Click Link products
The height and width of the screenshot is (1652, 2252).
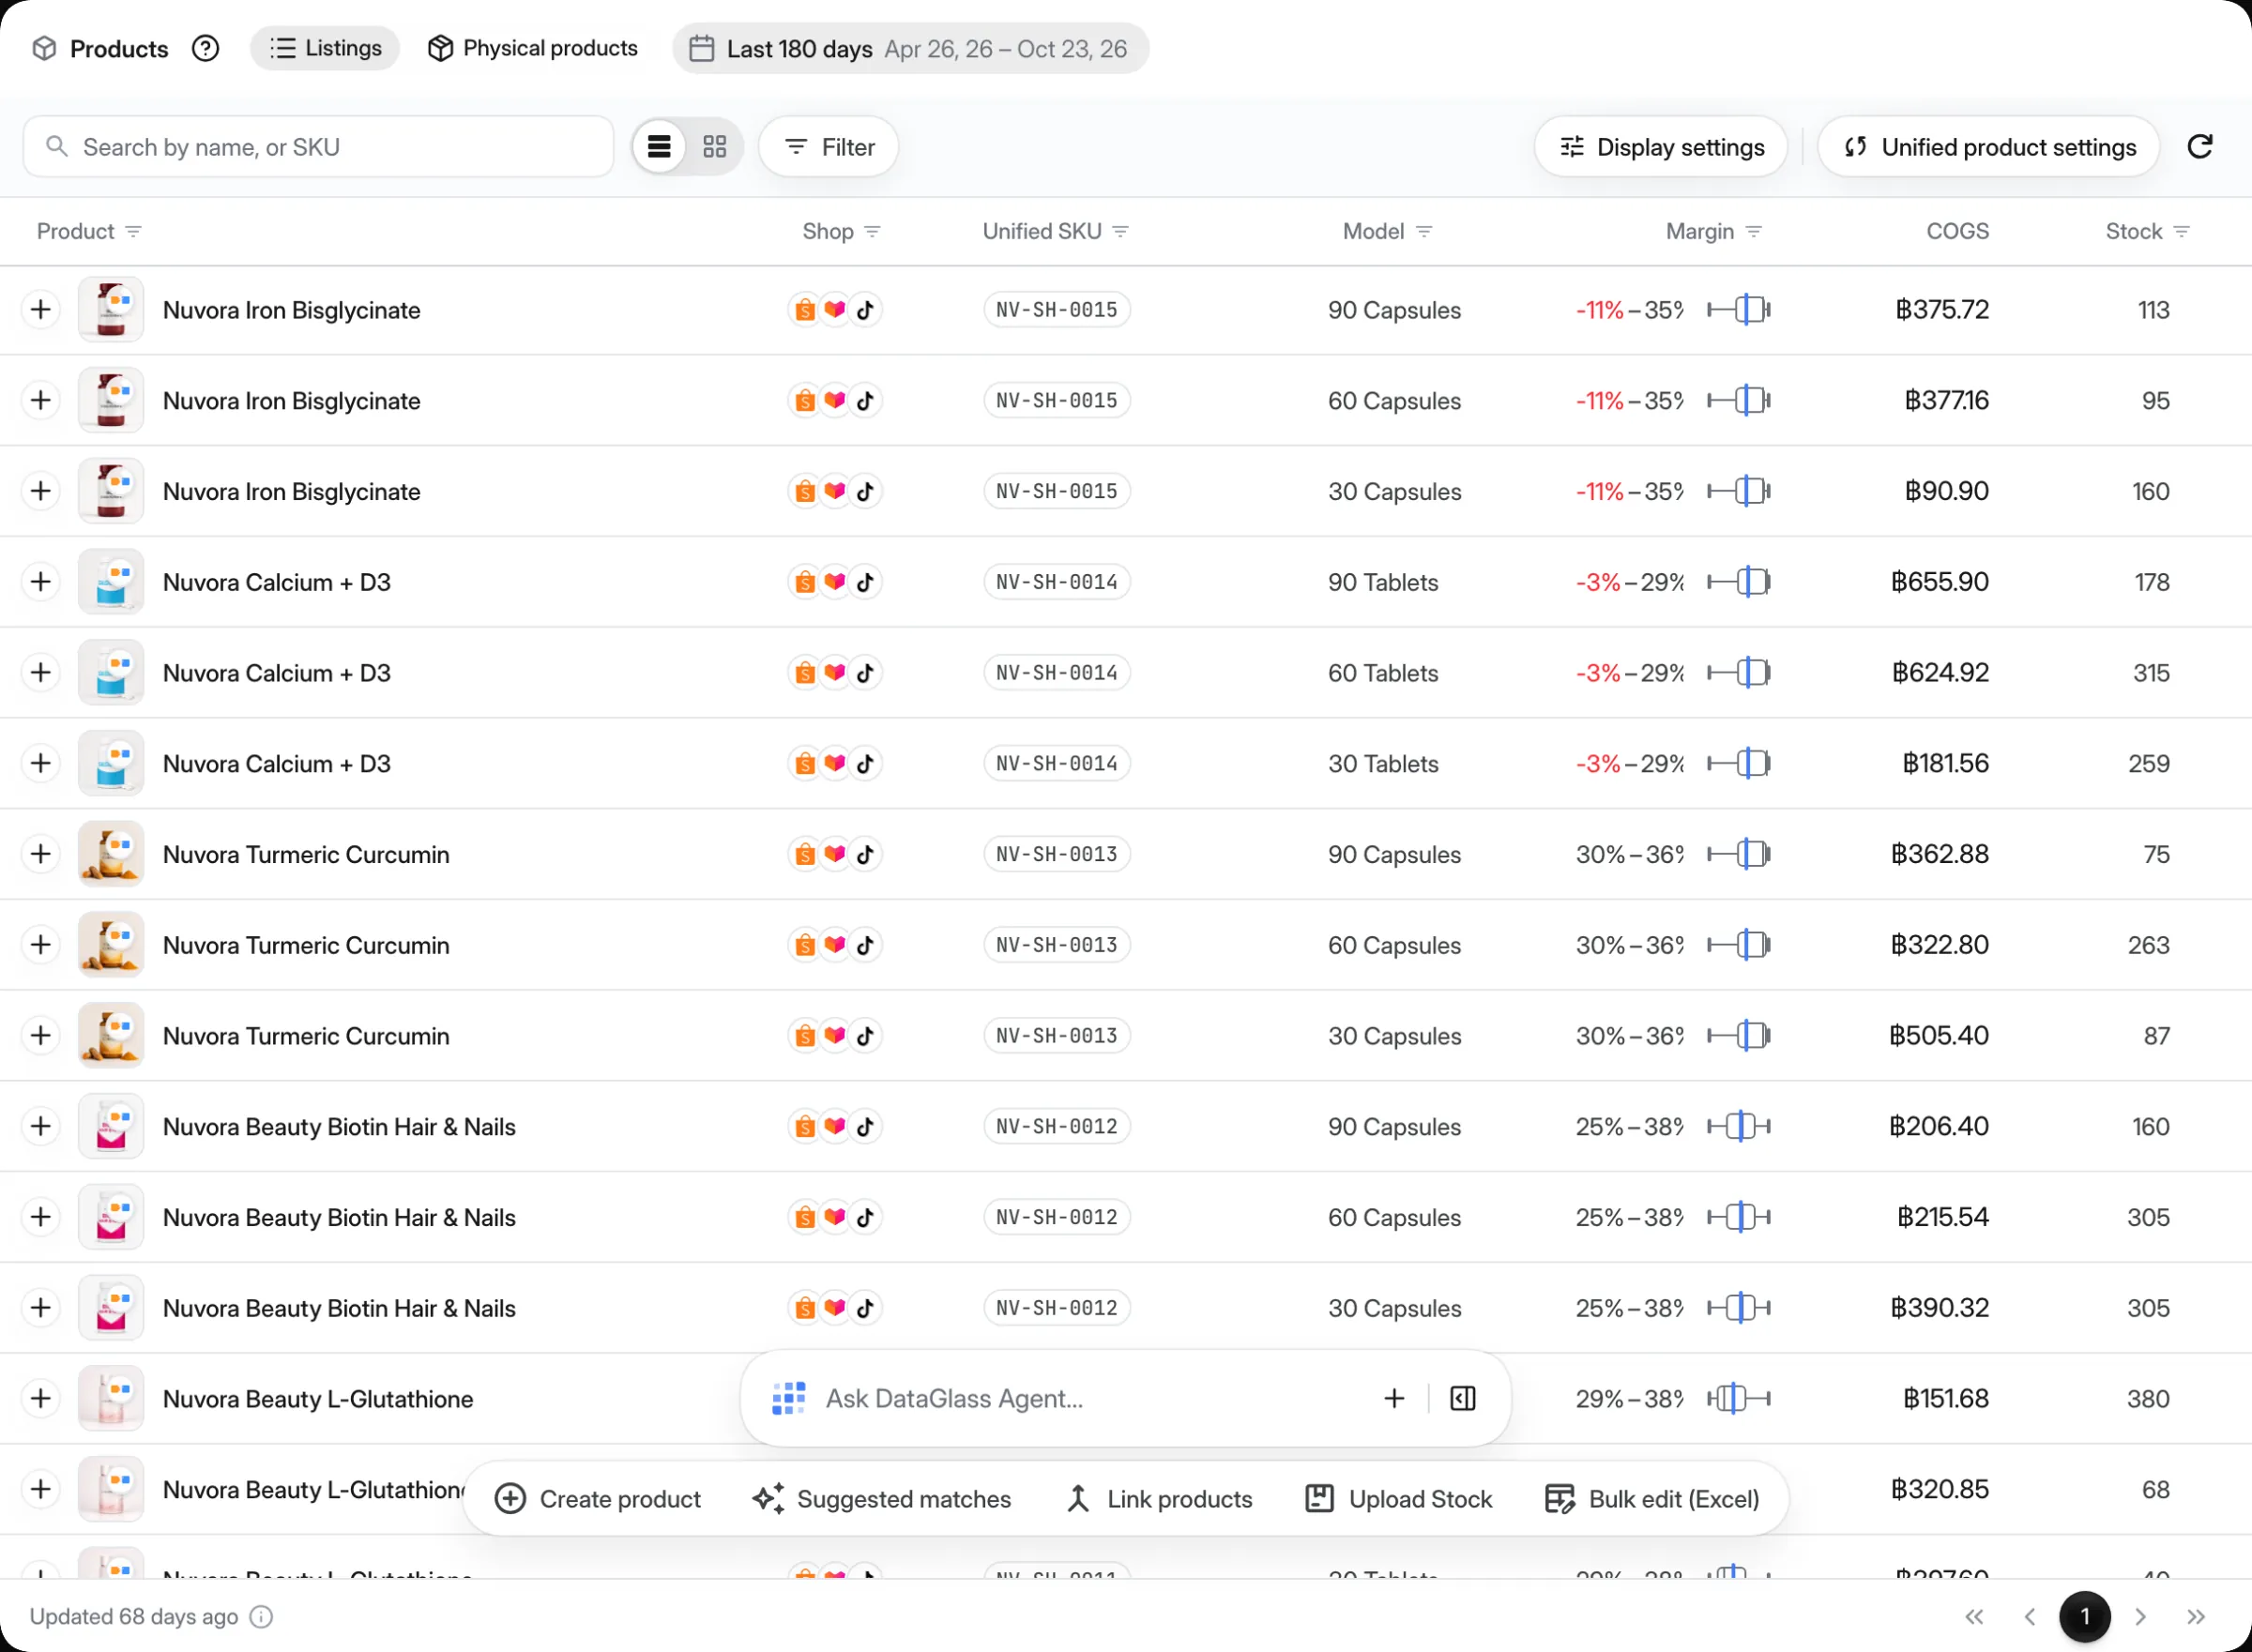point(1158,1499)
